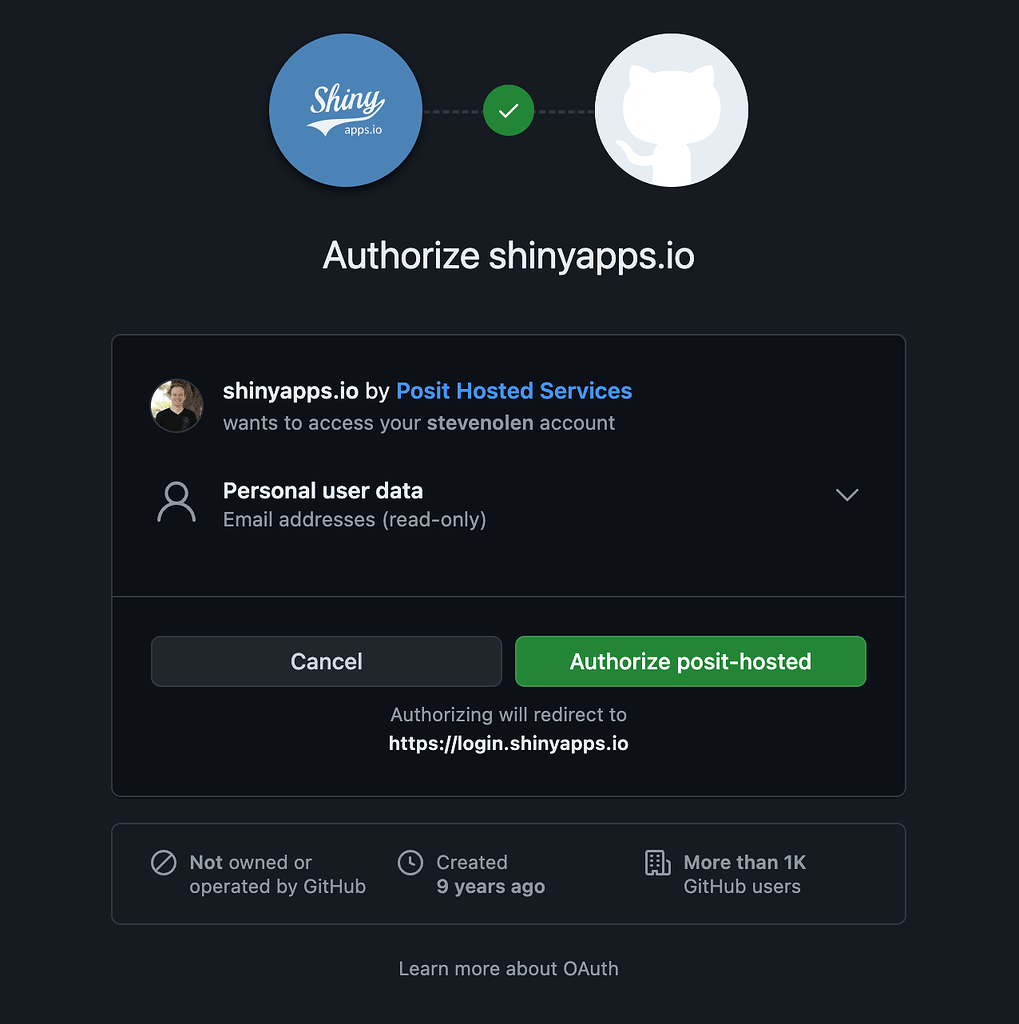Click the Not owned by GitHub prohibited icon

tap(163, 862)
